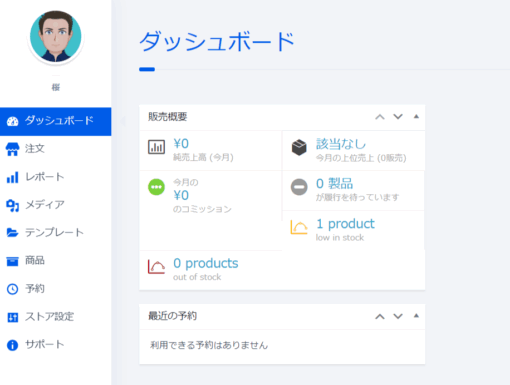Click the ダッシュボード page heading
The width and height of the screenshot is (510, 385).
pyautogui.click(x=217, y=42)
